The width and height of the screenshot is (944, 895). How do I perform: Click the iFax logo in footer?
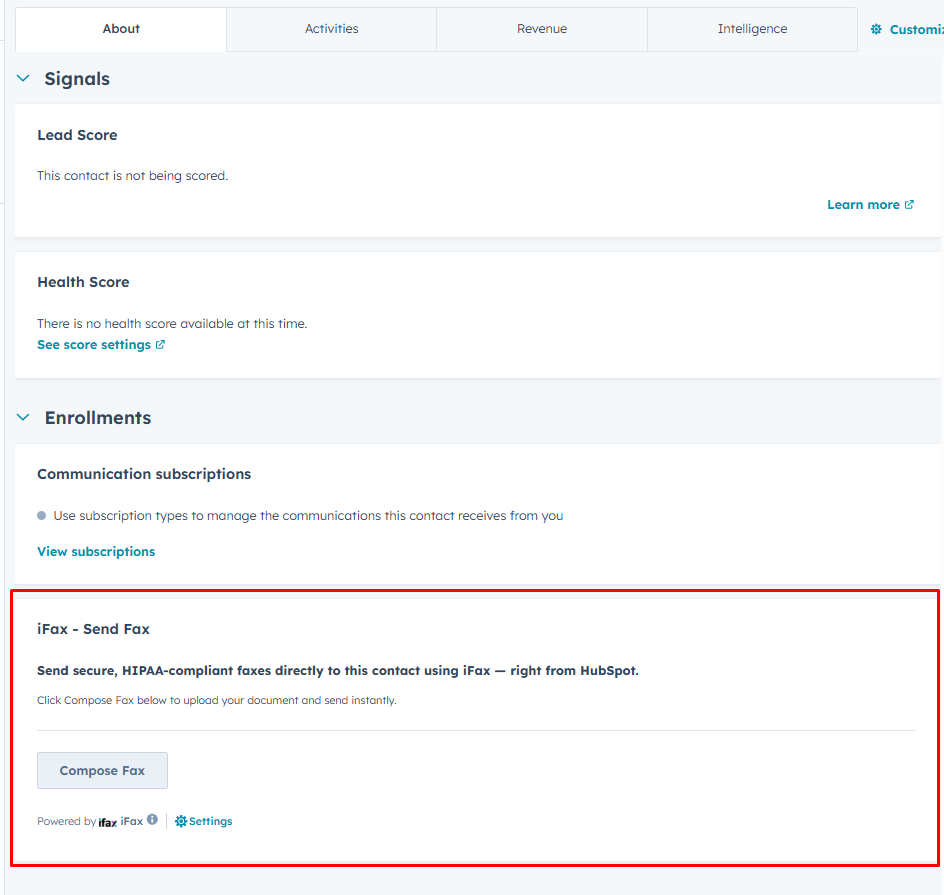[108, 822]
